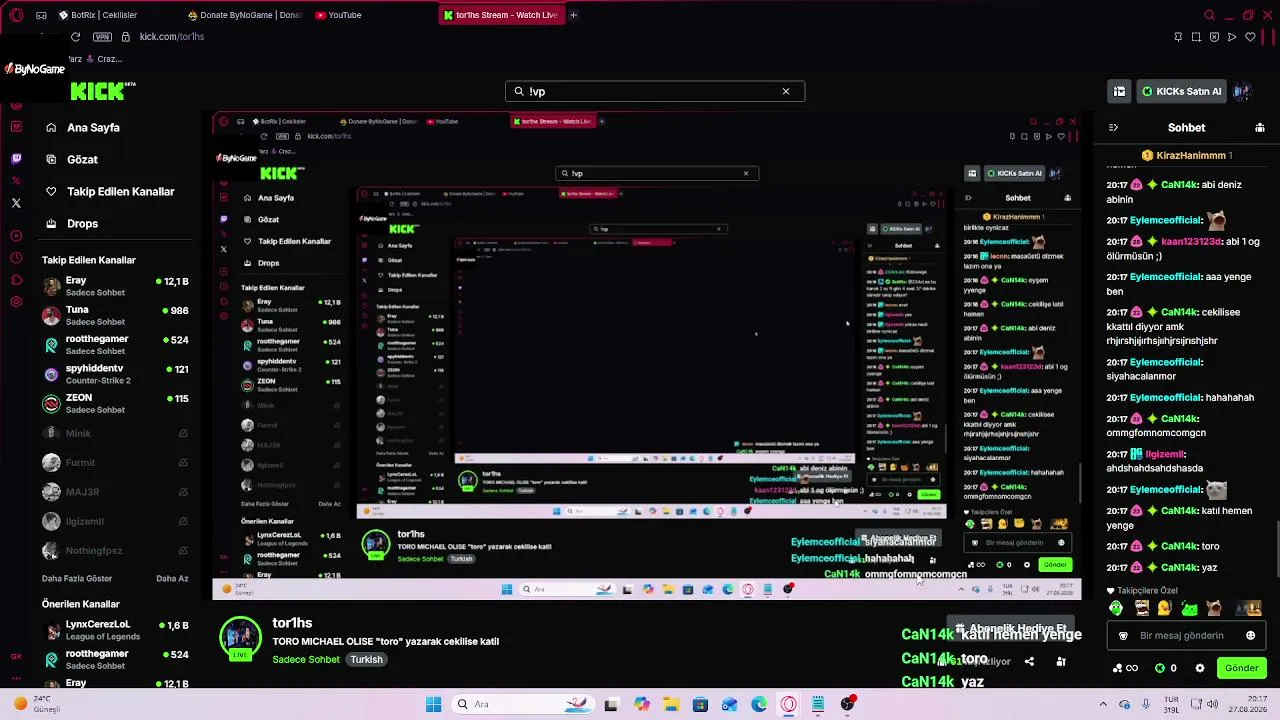Viewport: 1280px width, 720px height.
Task: Open X (Twitter) from the Opera sidebar
Action: (16, 203)
